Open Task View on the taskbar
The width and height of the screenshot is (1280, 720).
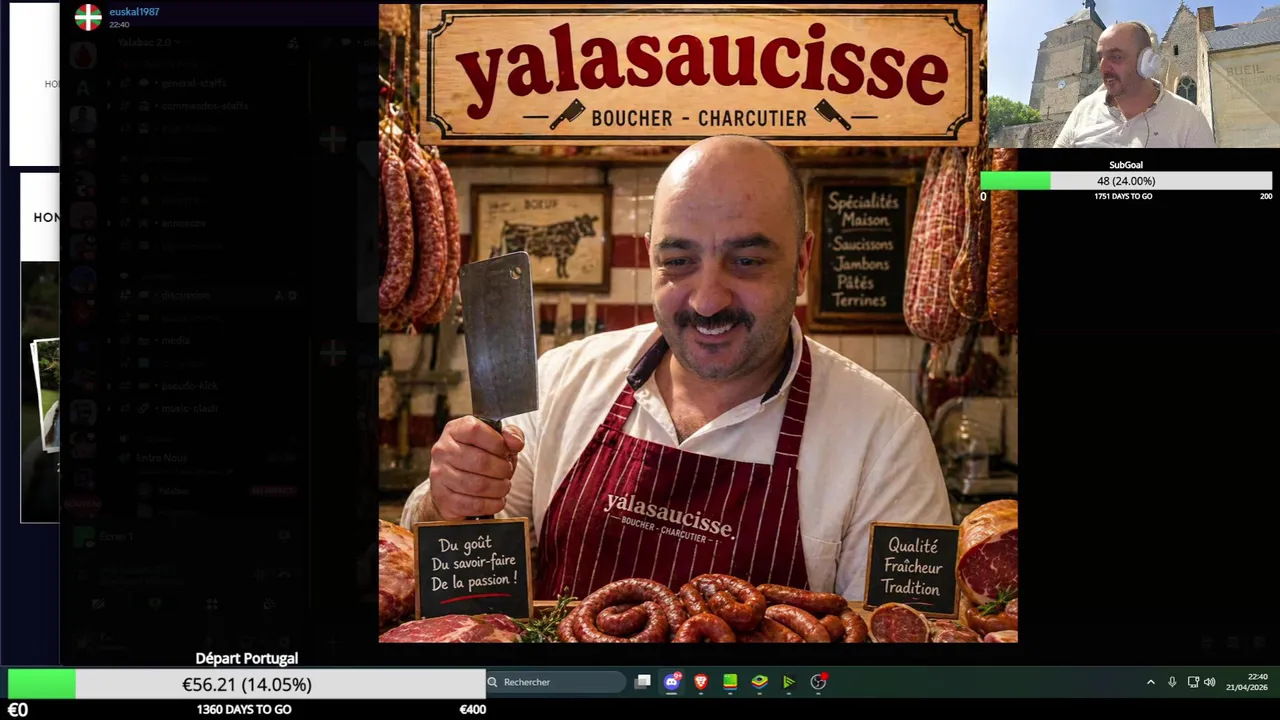(x=643, y=682)
